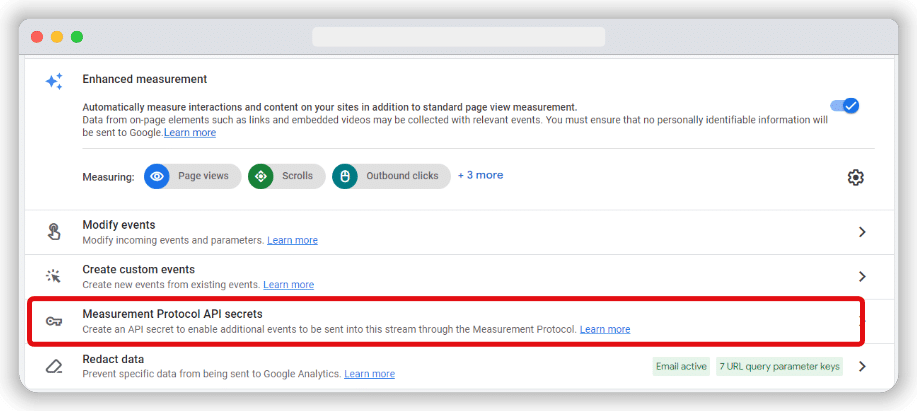Expand Create custom events with its chevron
Screen dimensions: 917x411
click(861, 277)
